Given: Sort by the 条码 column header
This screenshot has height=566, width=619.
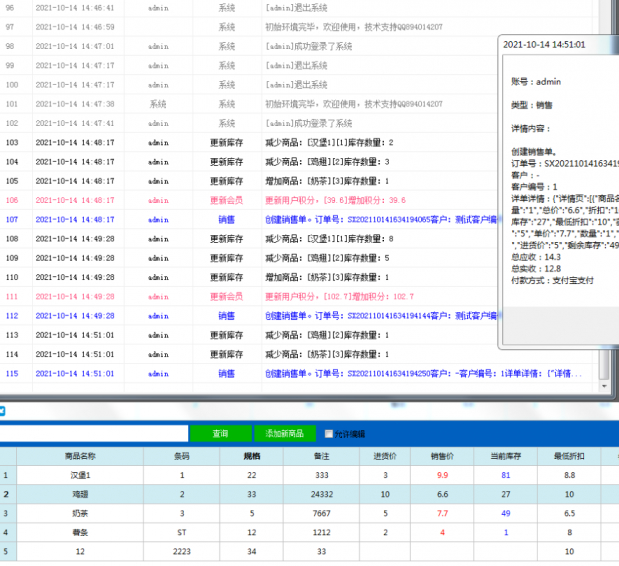Looking at the screenshot, I should 182,456.
